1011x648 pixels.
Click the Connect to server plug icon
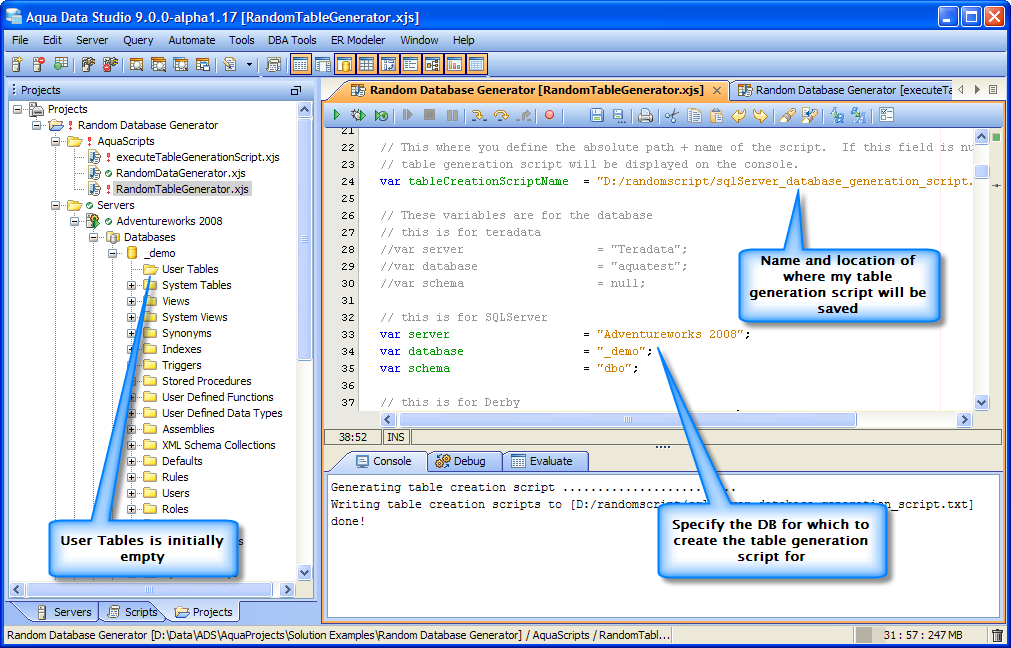[x=89, y=64]
